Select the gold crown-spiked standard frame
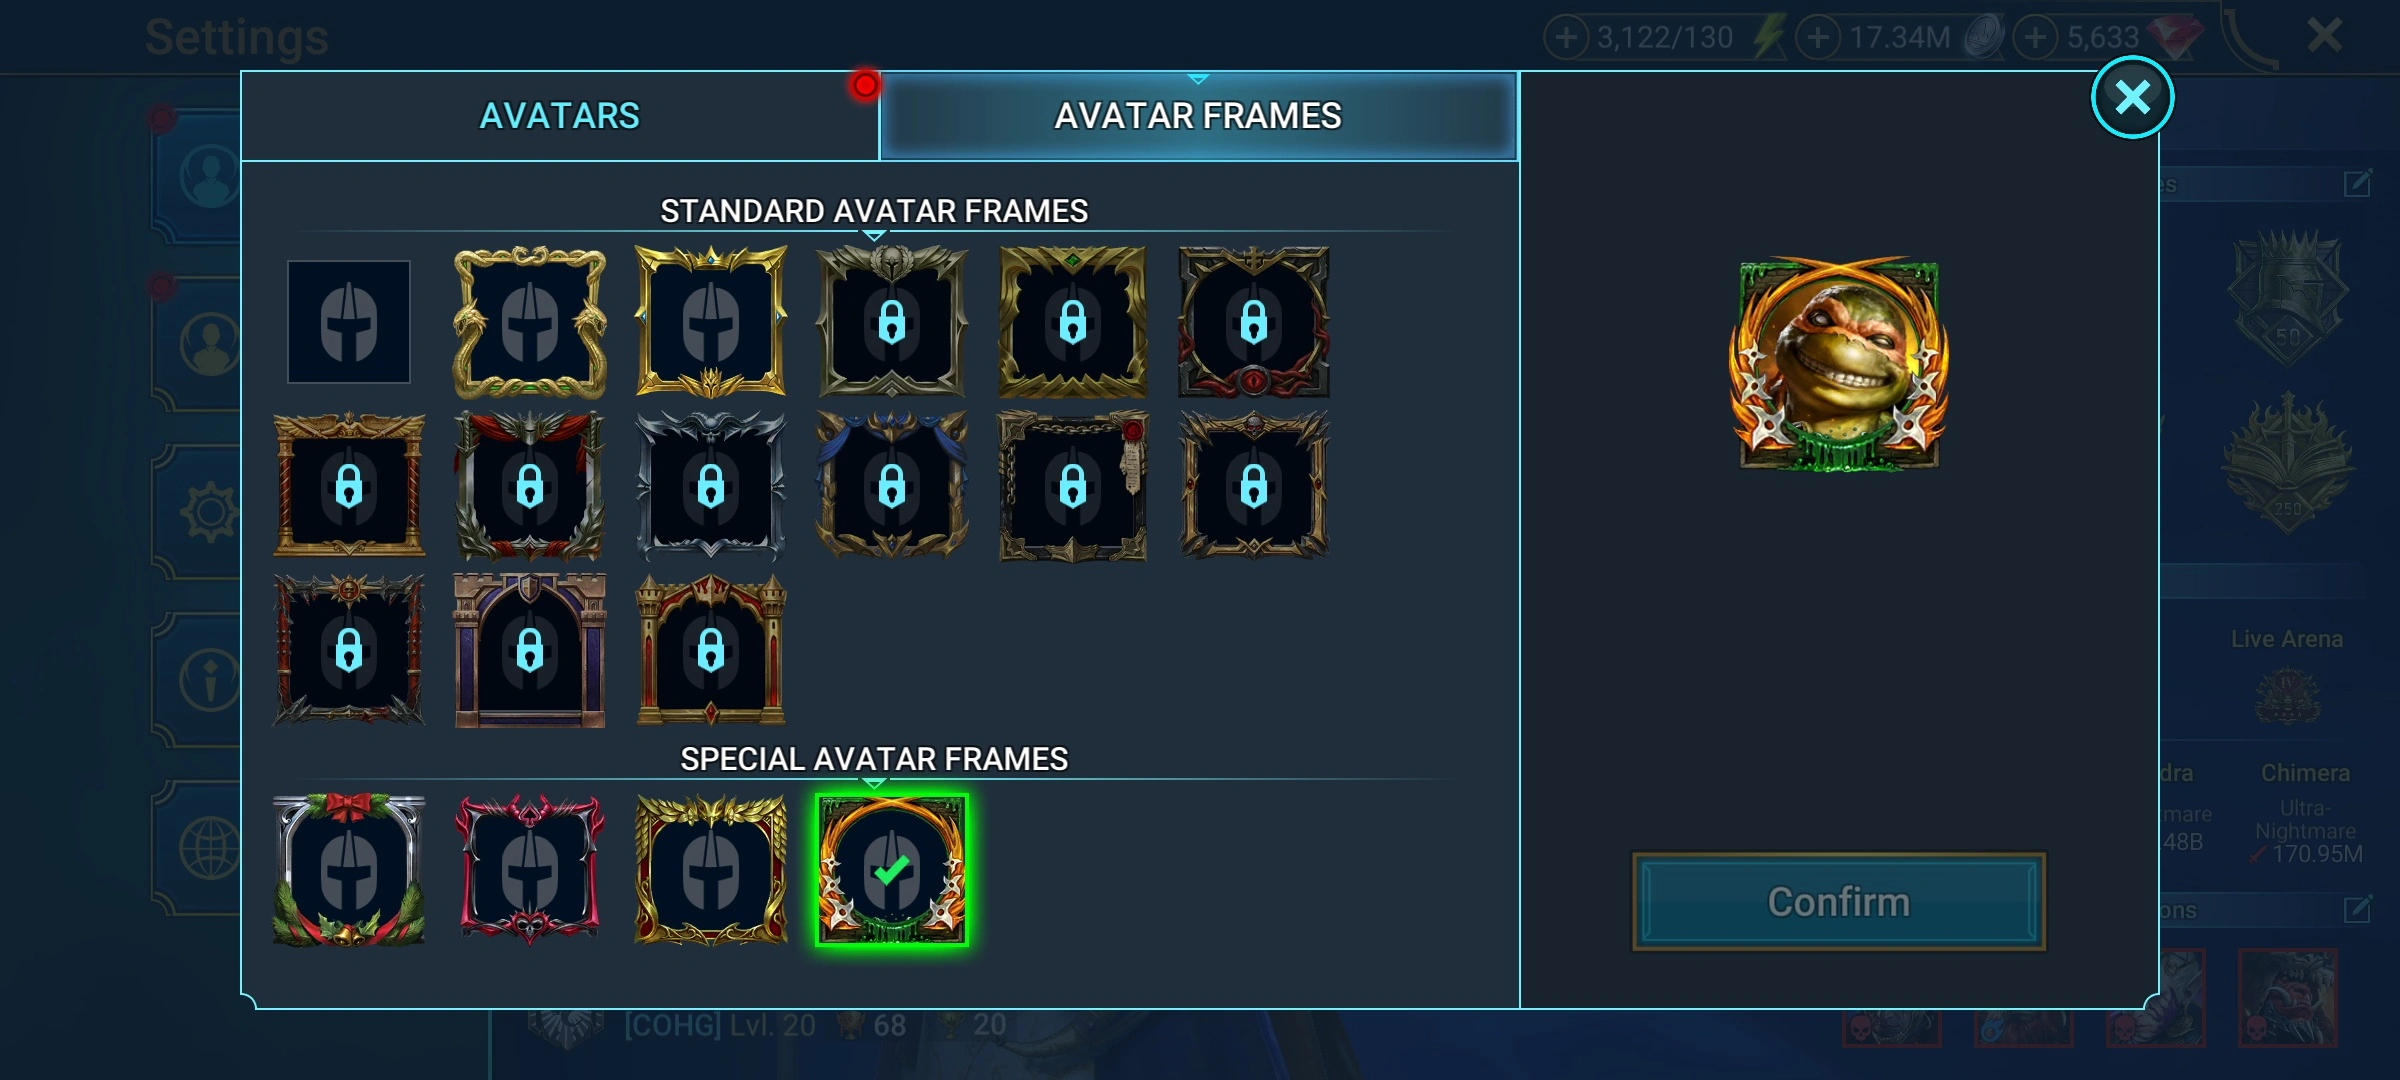This screenshot has width=2400, height=1080. coord(711,322)
